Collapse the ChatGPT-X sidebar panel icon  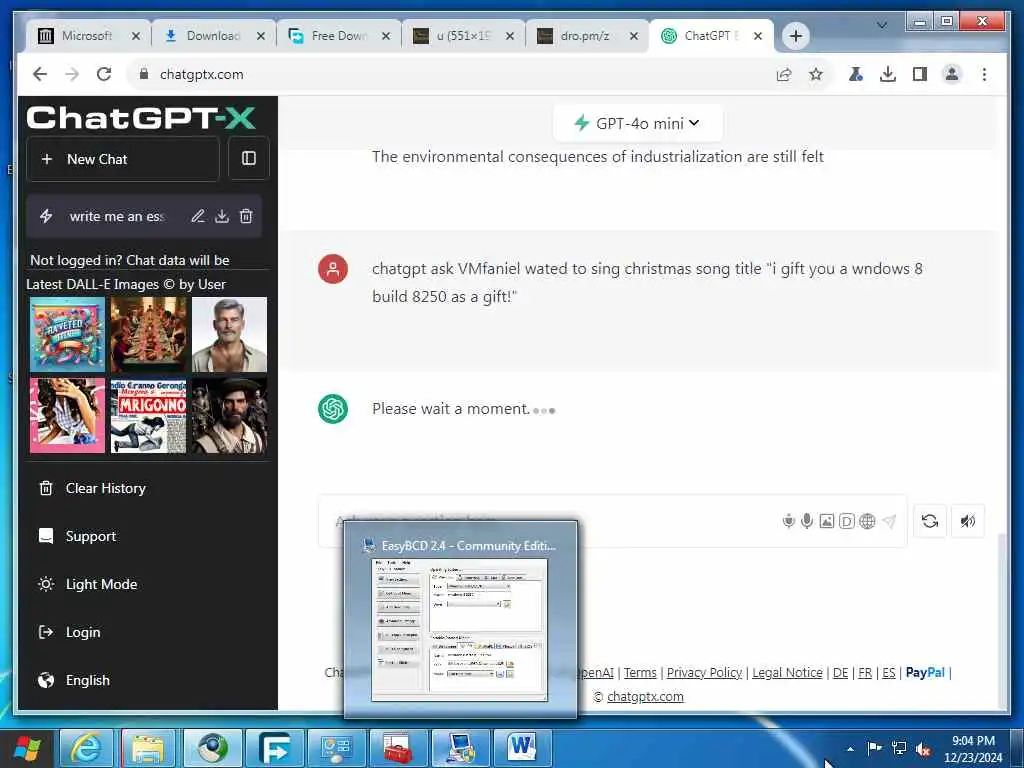click(x=249, y=158)
